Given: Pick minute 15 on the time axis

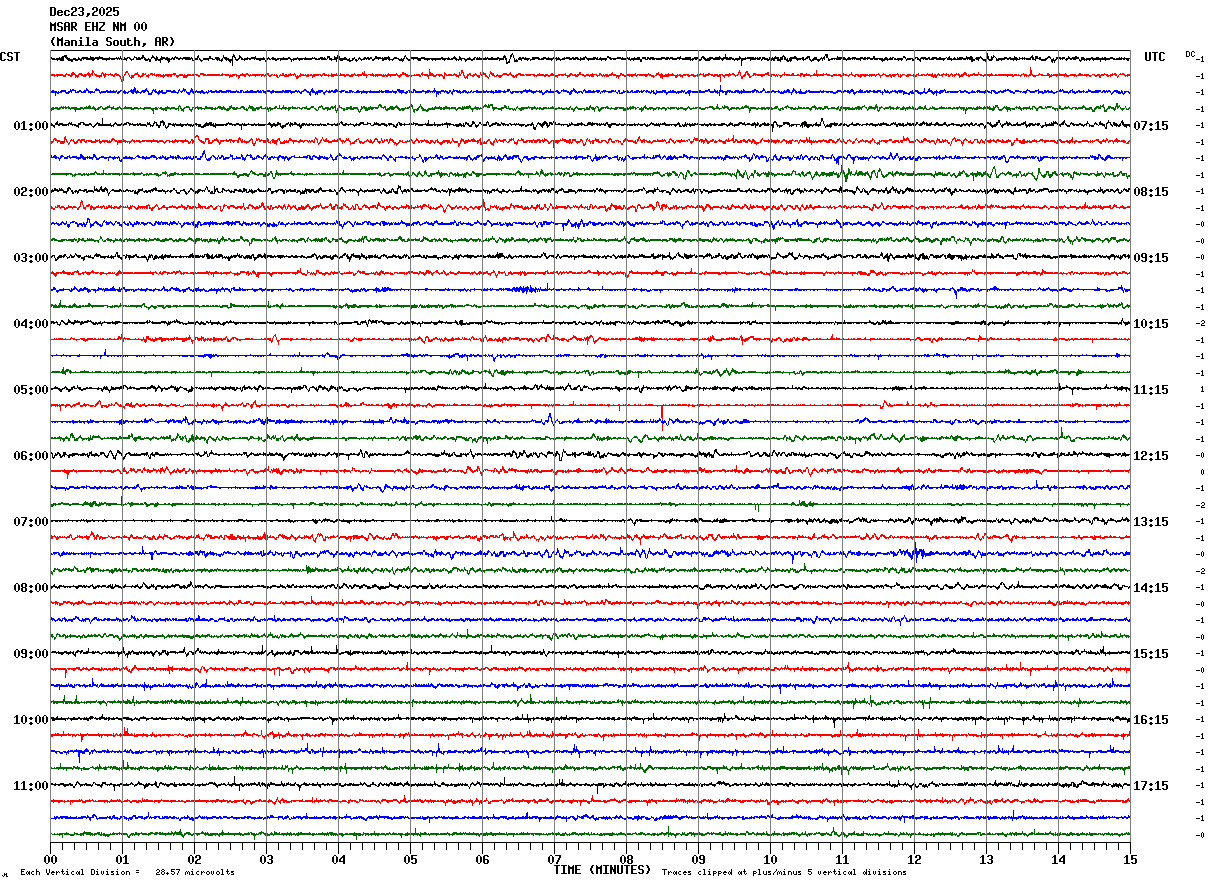Looking at the screenshot, I should (1130, 859).
